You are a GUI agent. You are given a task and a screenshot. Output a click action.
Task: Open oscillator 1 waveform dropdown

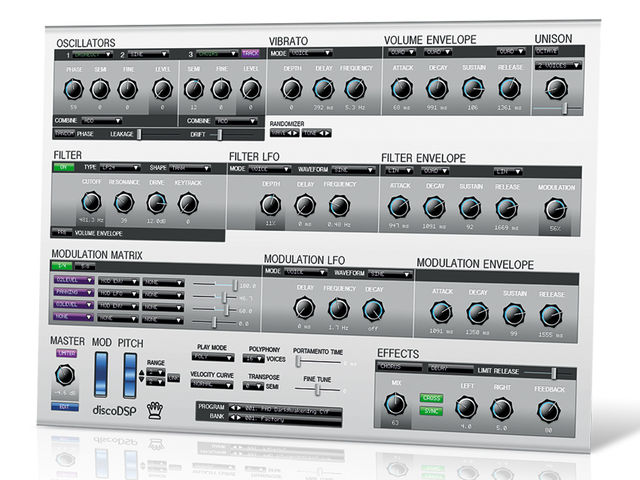point(92,54)
